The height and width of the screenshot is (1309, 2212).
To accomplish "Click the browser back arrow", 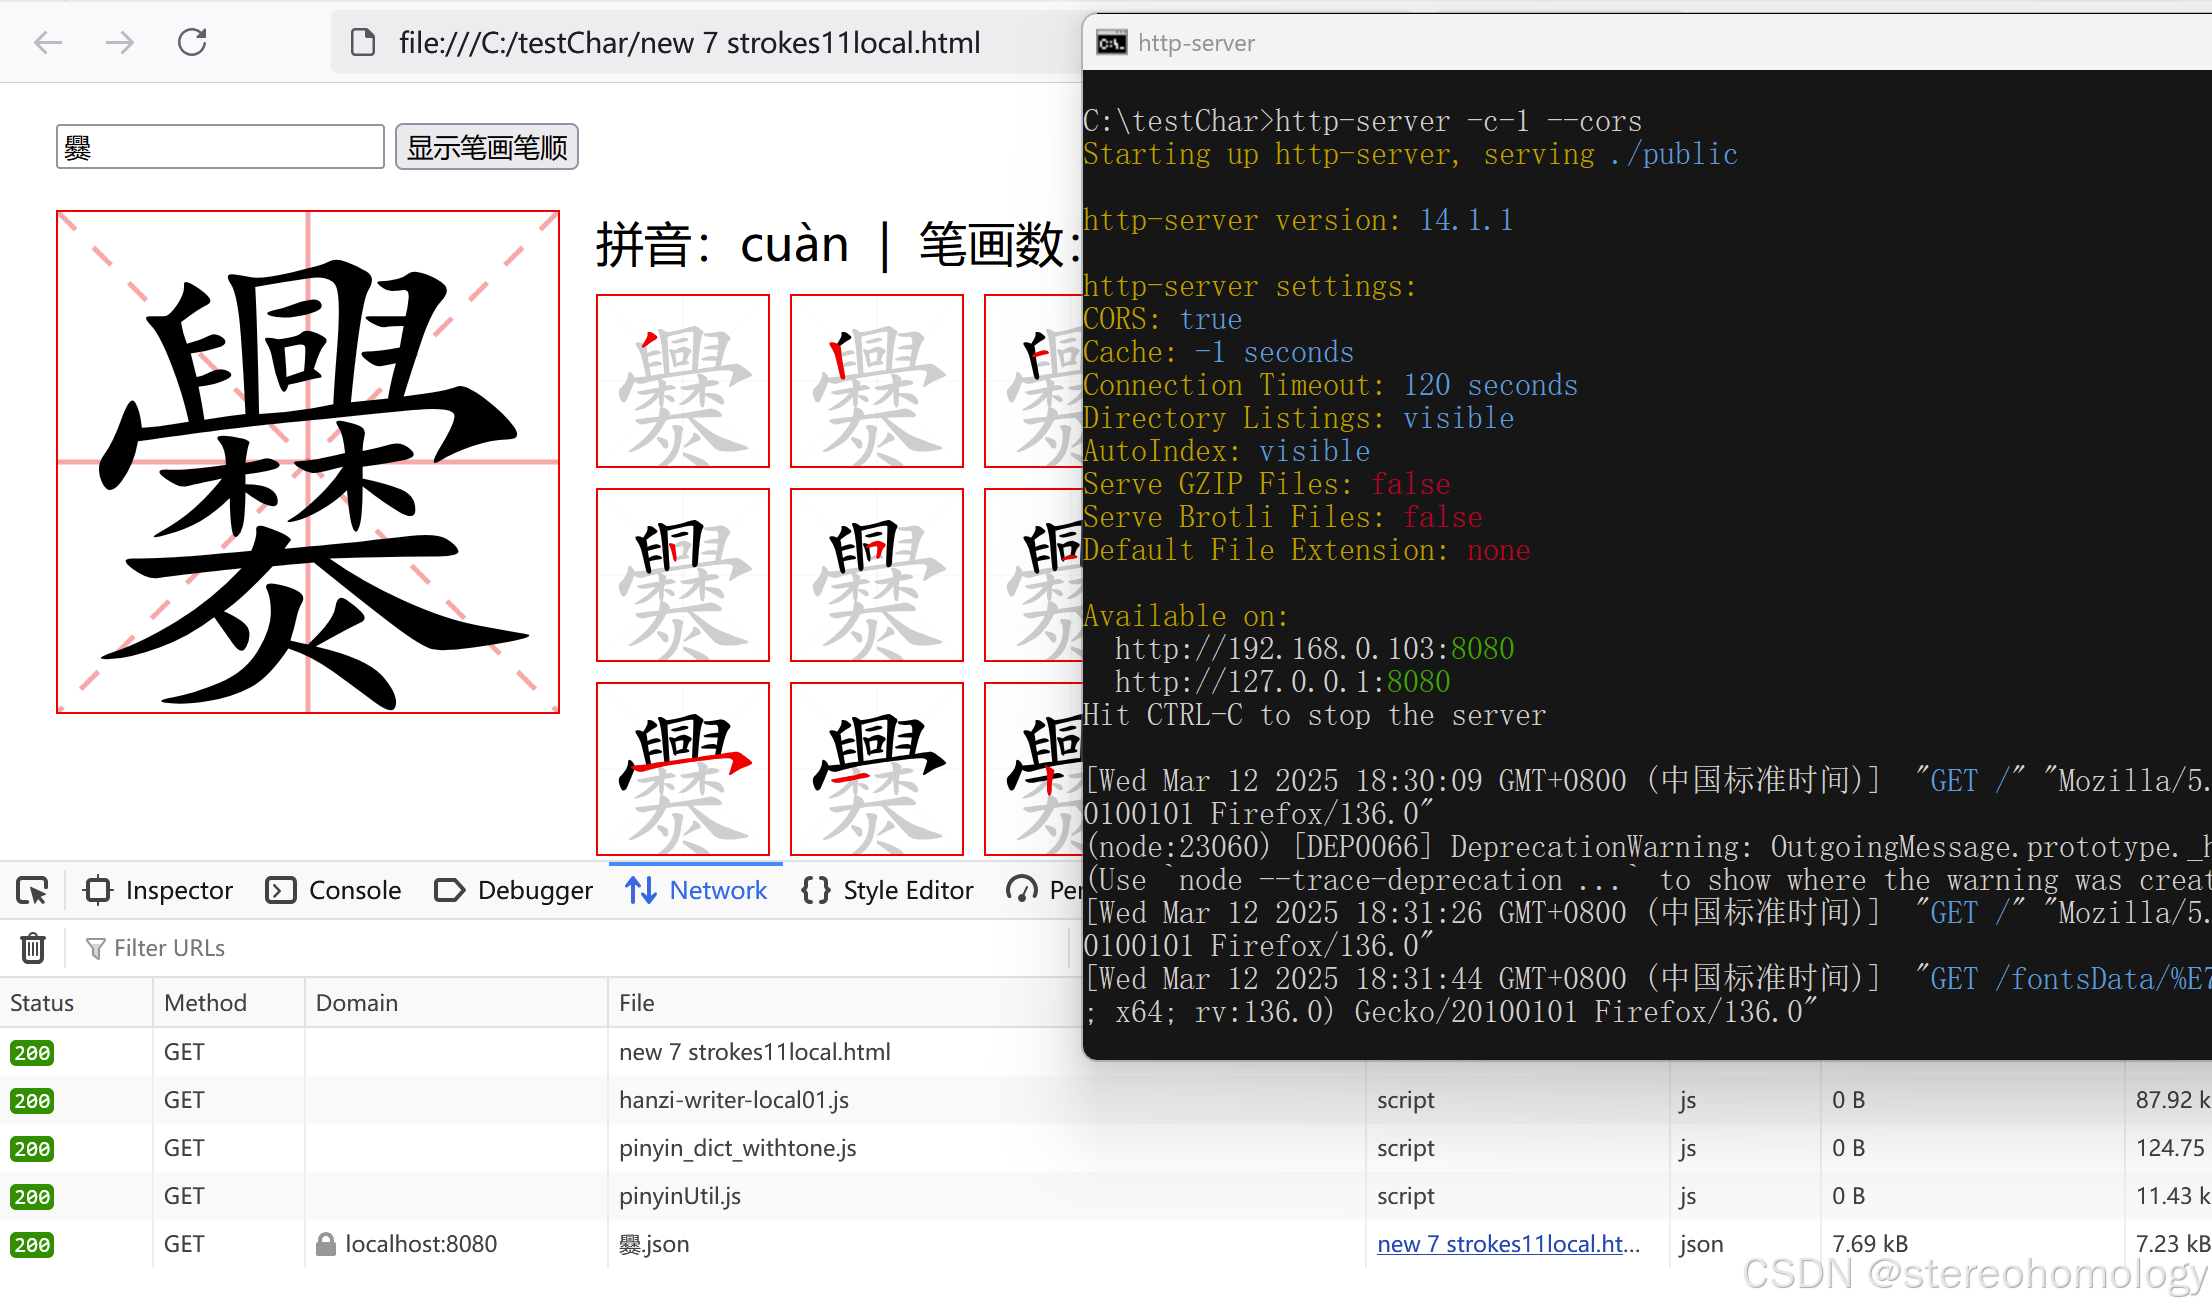I will (x=48, y=42).
